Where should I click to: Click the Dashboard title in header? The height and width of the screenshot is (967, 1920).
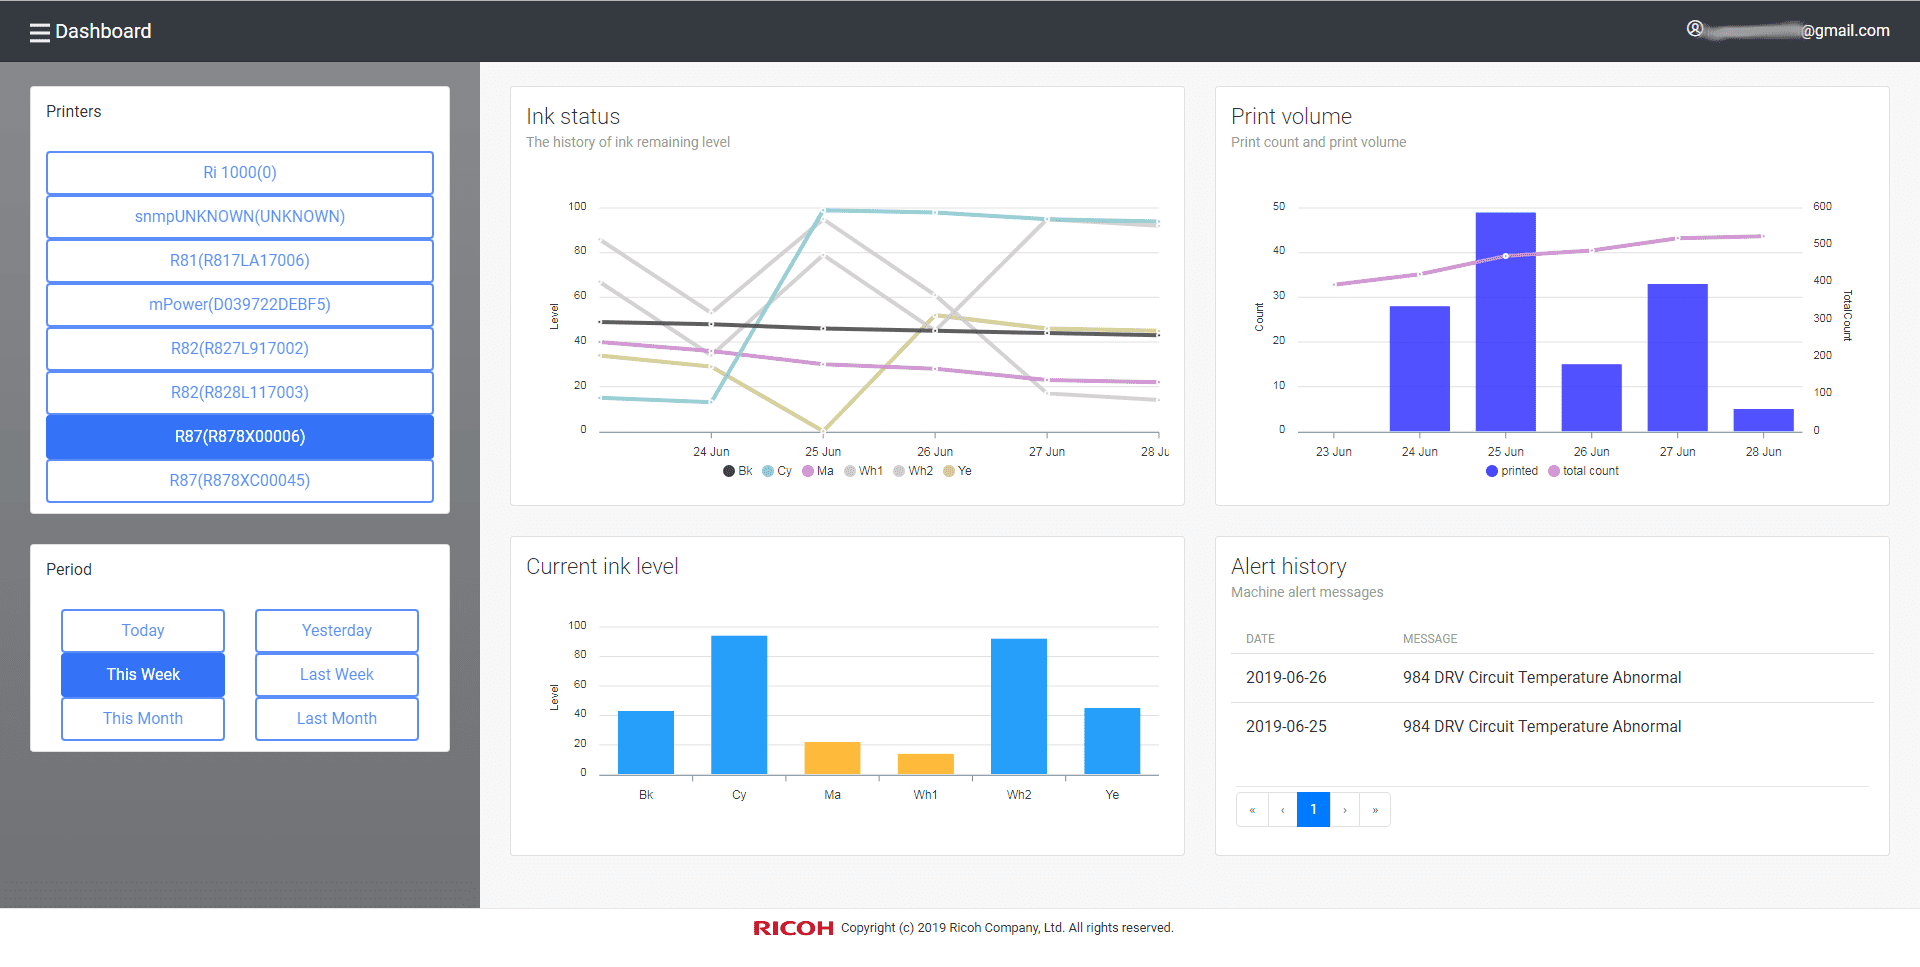(x=104, y=31)
